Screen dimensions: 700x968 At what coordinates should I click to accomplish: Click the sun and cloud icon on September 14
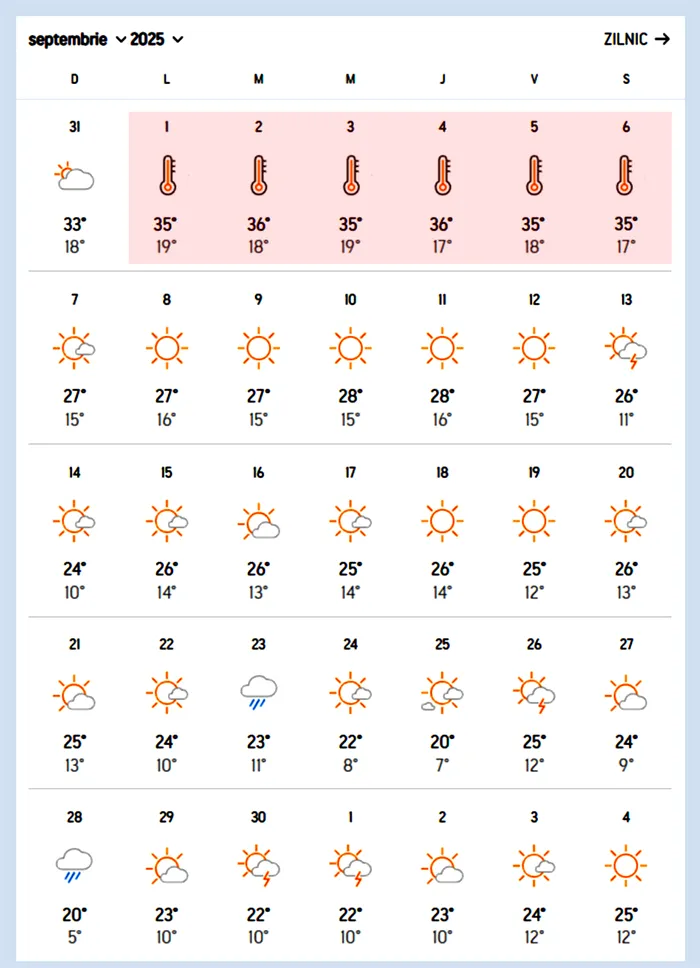click(x=74, y=520)
